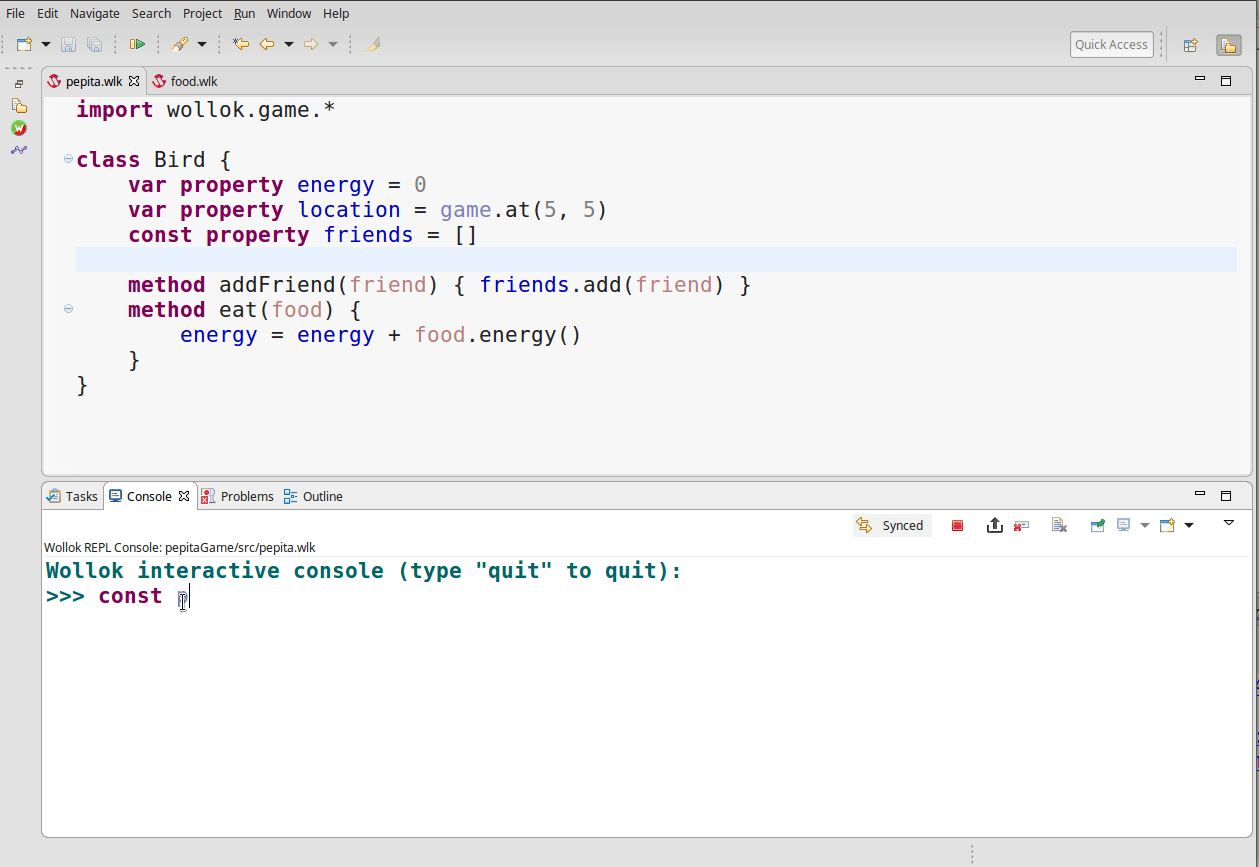
Task: Go to last edit location icon
Action: [x=241, y=44]
